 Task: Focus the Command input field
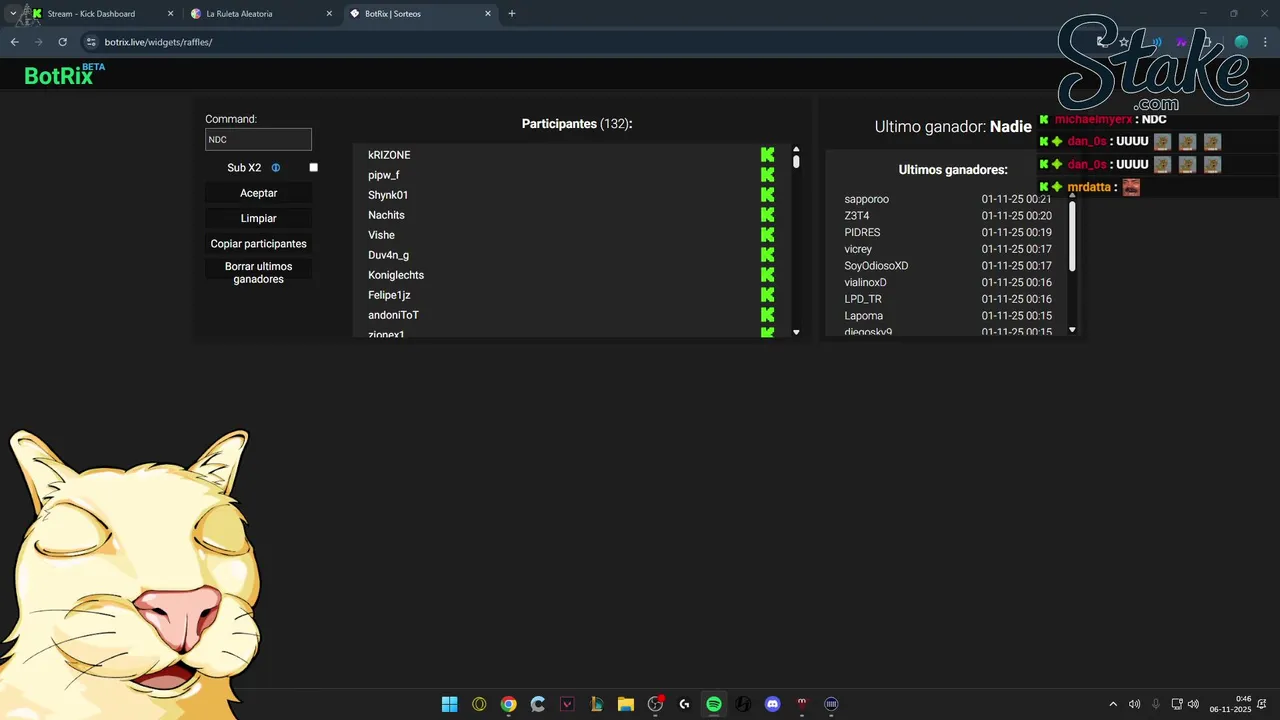(258, 140)
